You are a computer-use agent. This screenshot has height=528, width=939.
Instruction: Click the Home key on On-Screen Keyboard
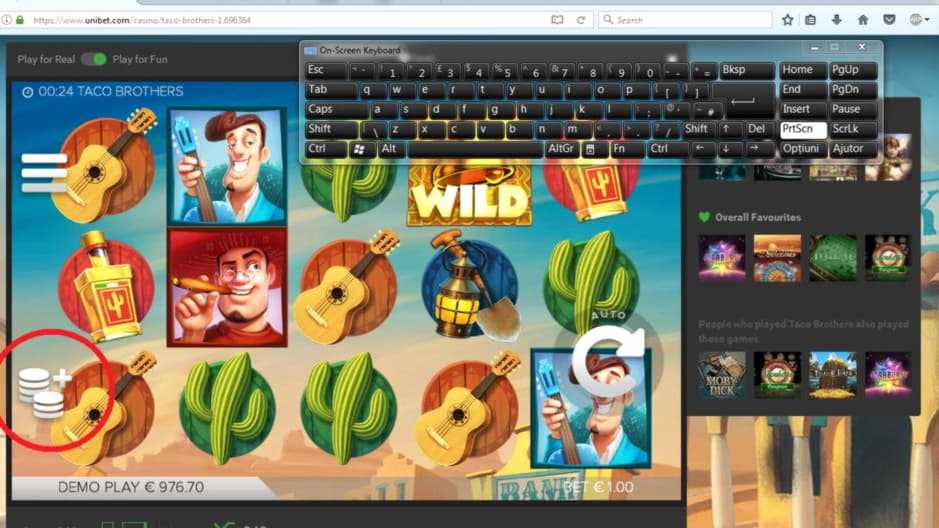(x=802, y=71)
